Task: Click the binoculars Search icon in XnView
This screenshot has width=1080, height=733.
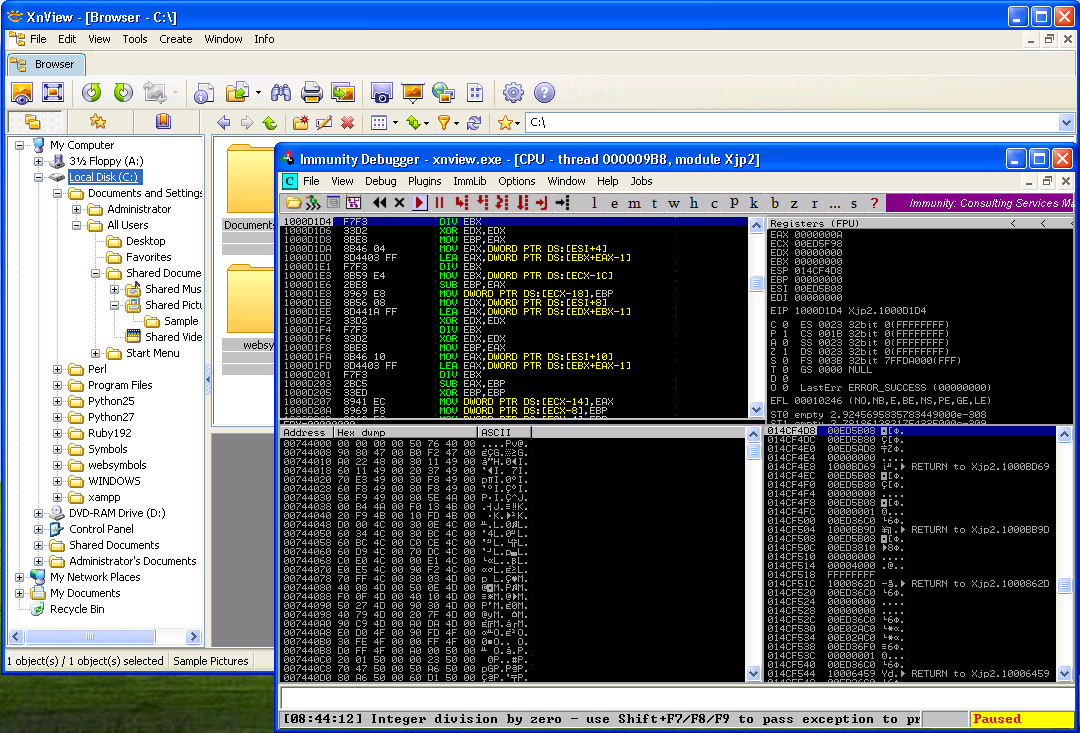Action: tap(280, 93)
